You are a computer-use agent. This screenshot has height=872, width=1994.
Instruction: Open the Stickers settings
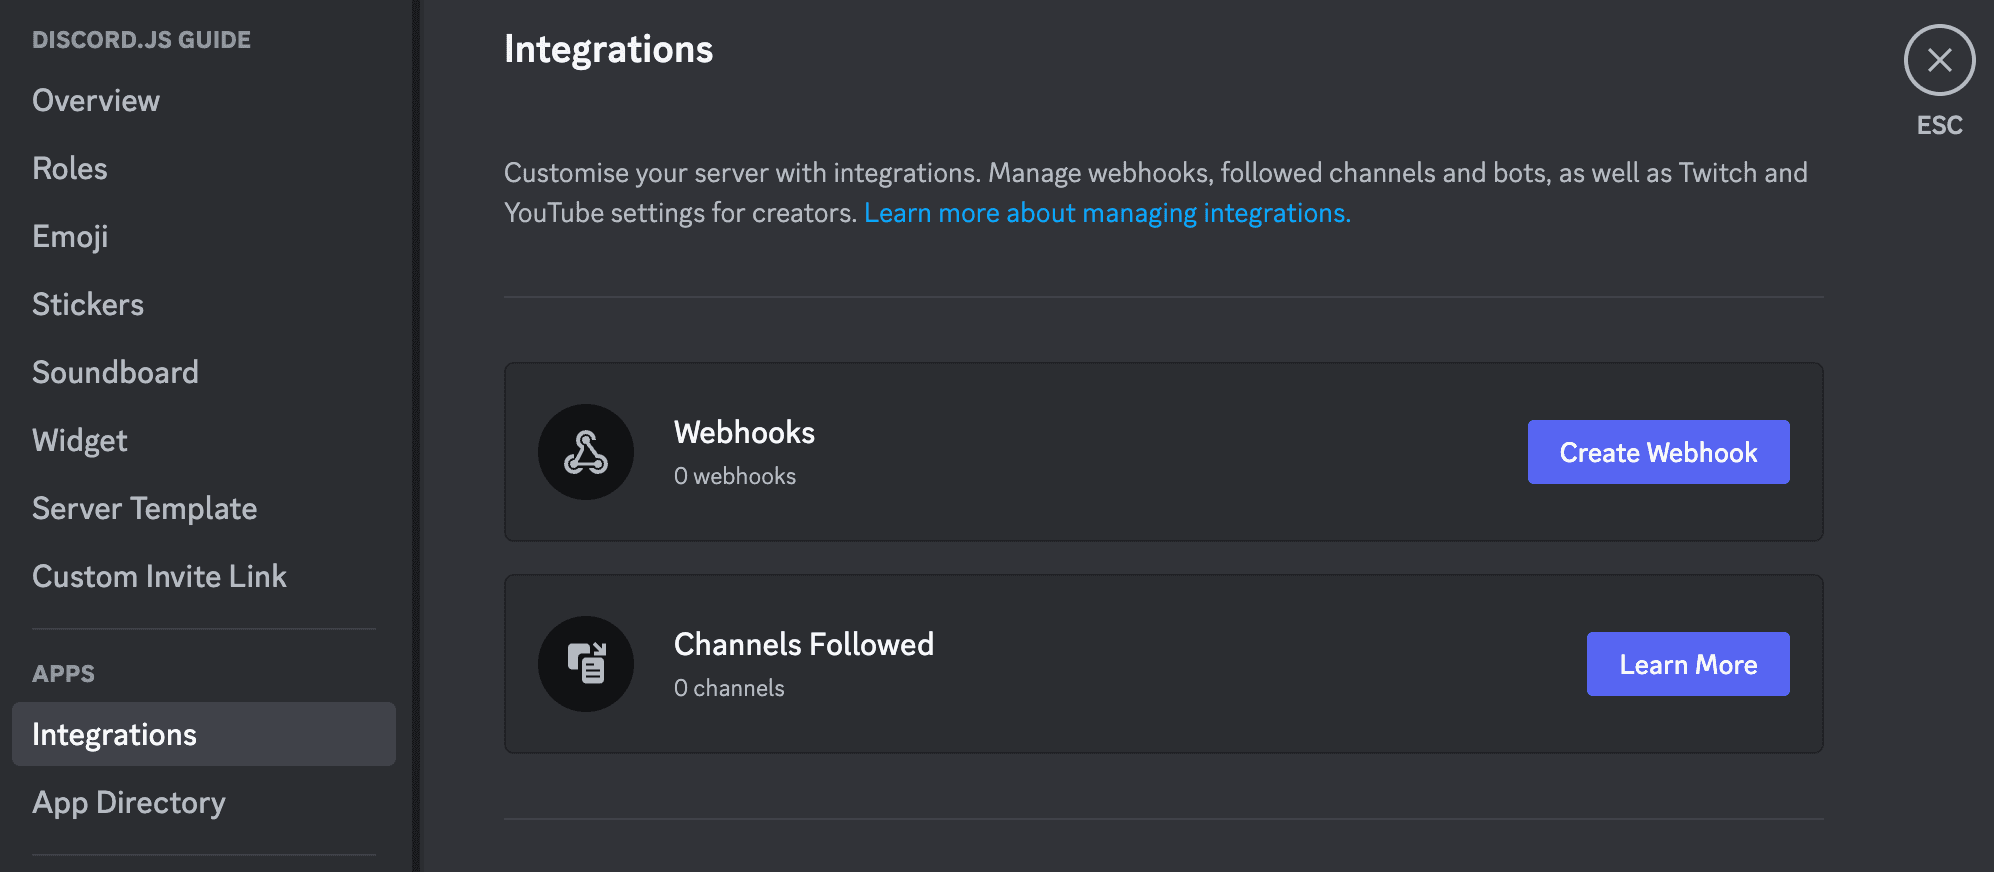point(88,305)
